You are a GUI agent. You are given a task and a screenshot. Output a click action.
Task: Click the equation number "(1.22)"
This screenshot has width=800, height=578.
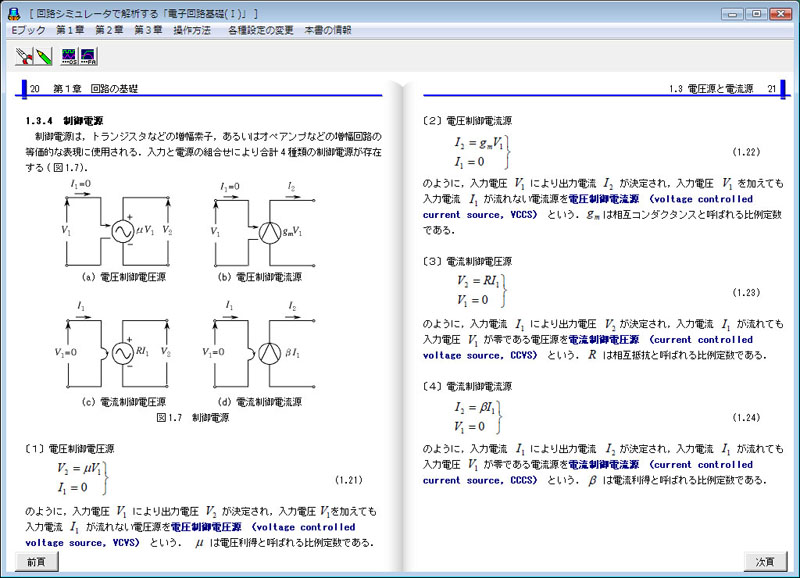746,152
